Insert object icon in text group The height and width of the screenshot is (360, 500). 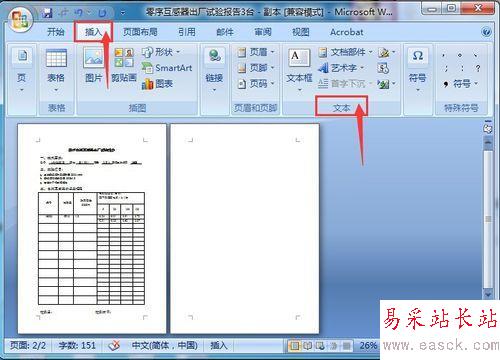pos(387,84)
